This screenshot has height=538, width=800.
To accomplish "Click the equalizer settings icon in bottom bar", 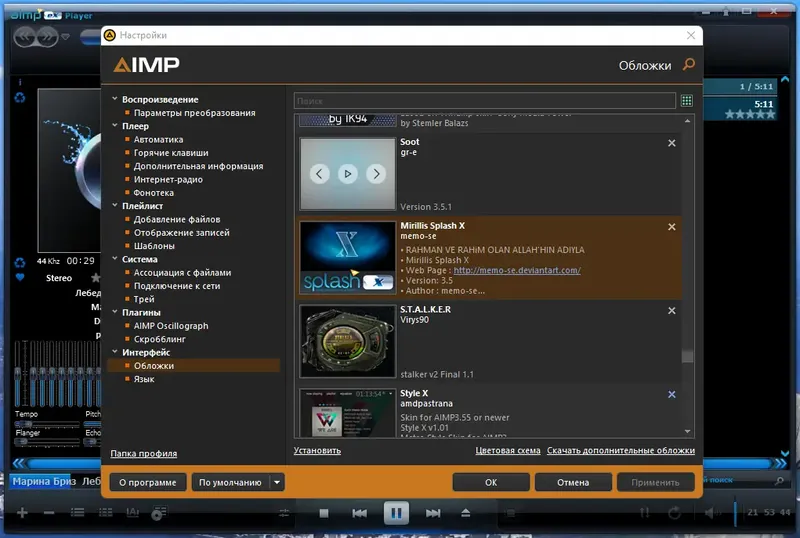I will pos(284,513).
